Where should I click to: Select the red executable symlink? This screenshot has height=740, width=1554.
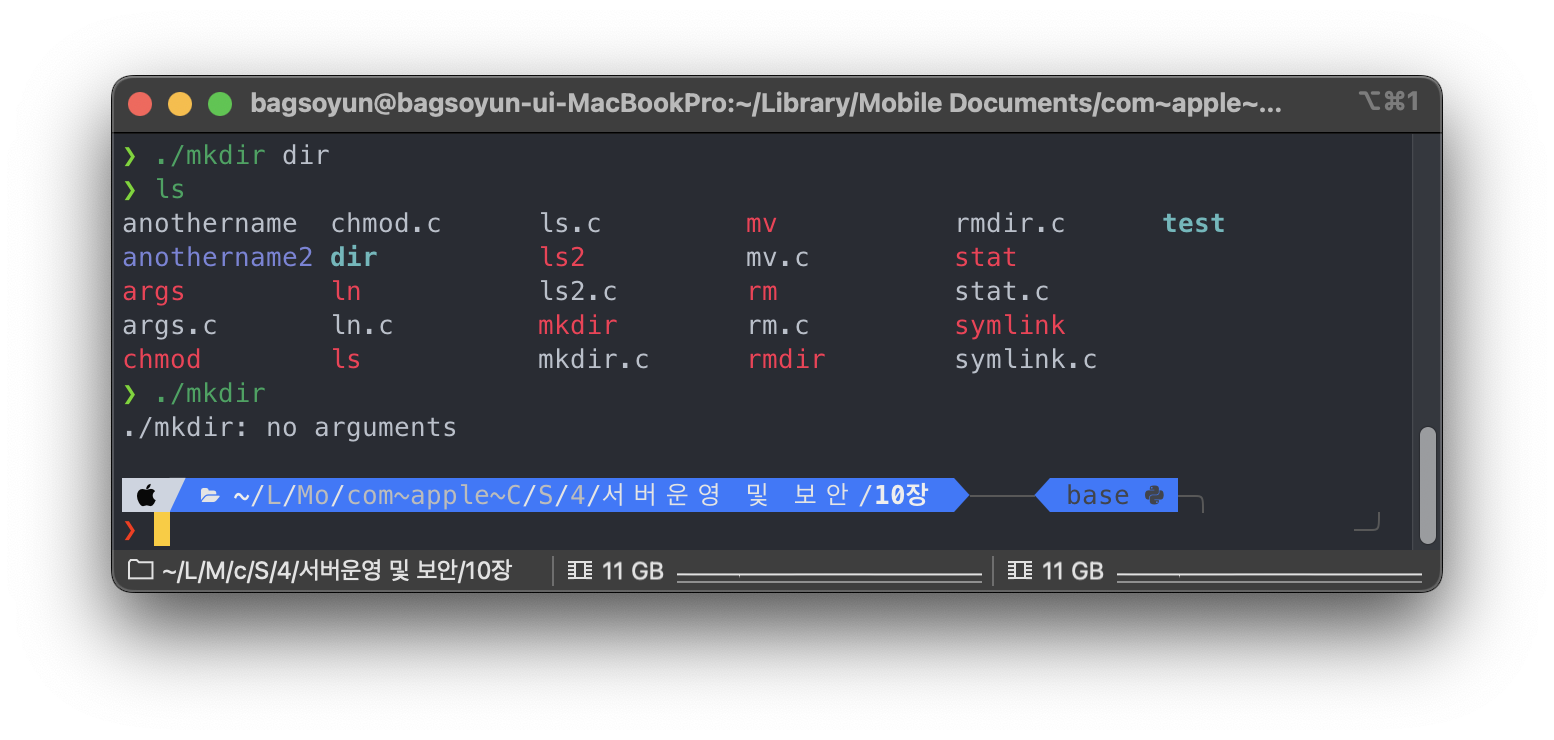[x=1010, y=326]
